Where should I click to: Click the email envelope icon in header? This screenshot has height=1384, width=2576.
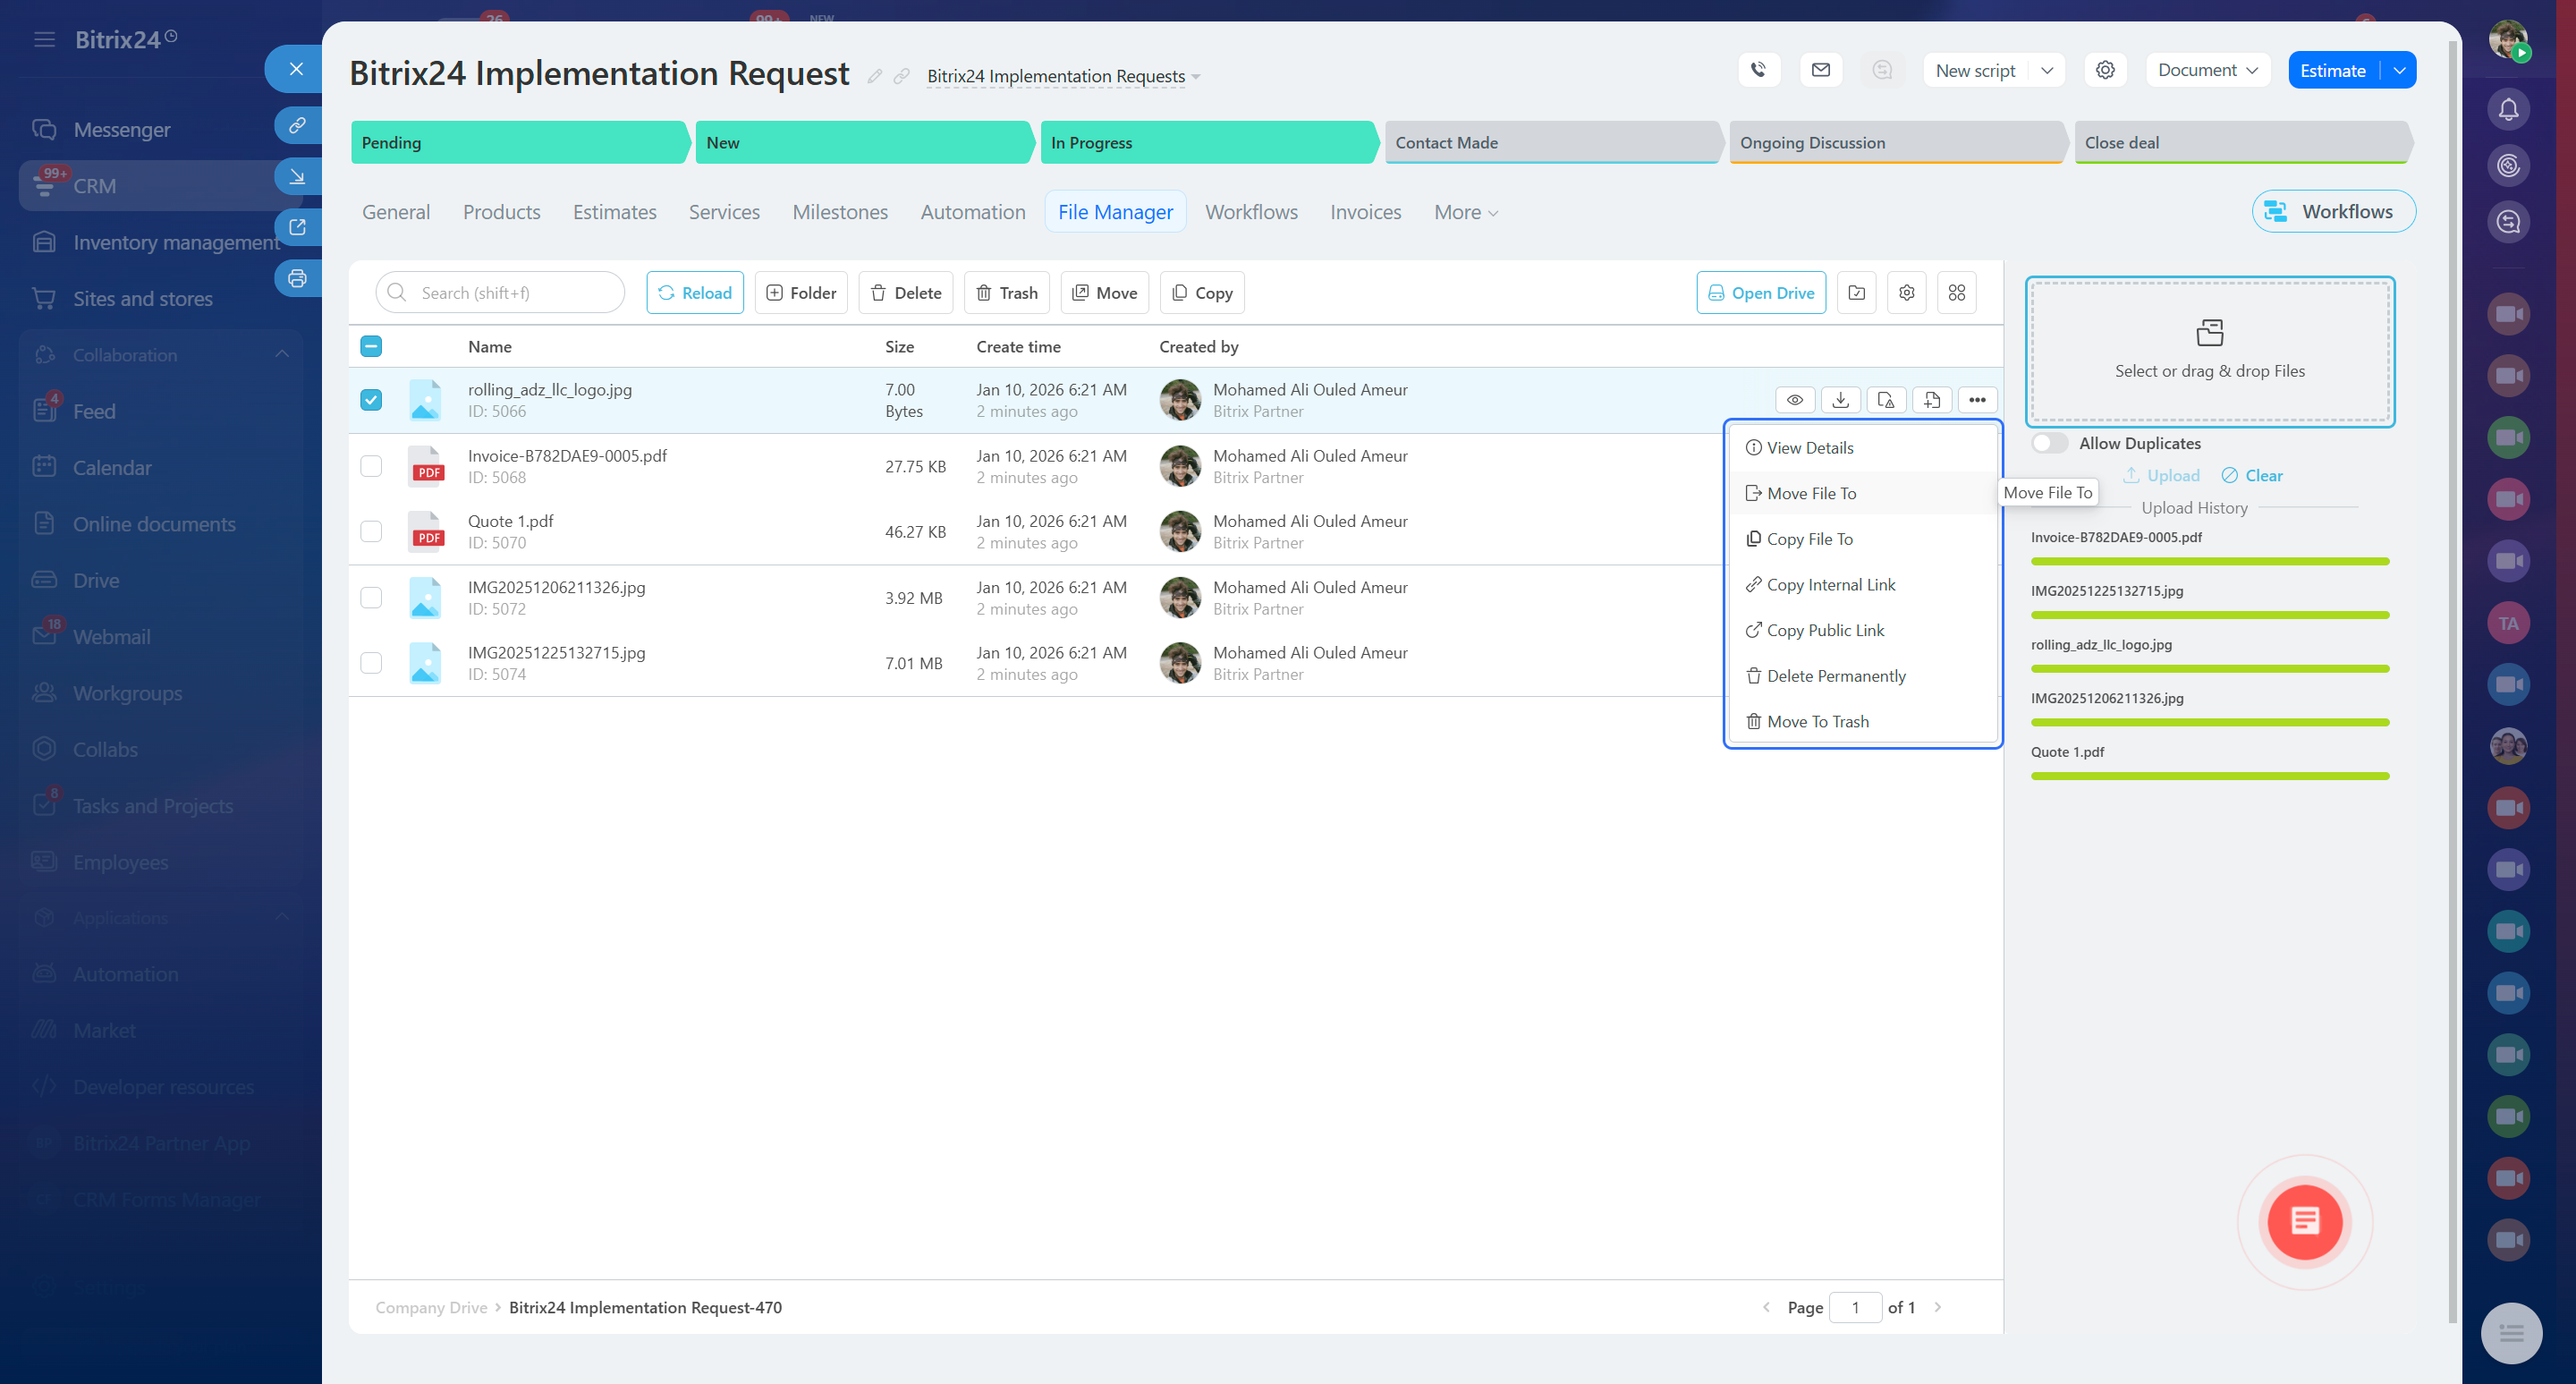(1821, 70)
